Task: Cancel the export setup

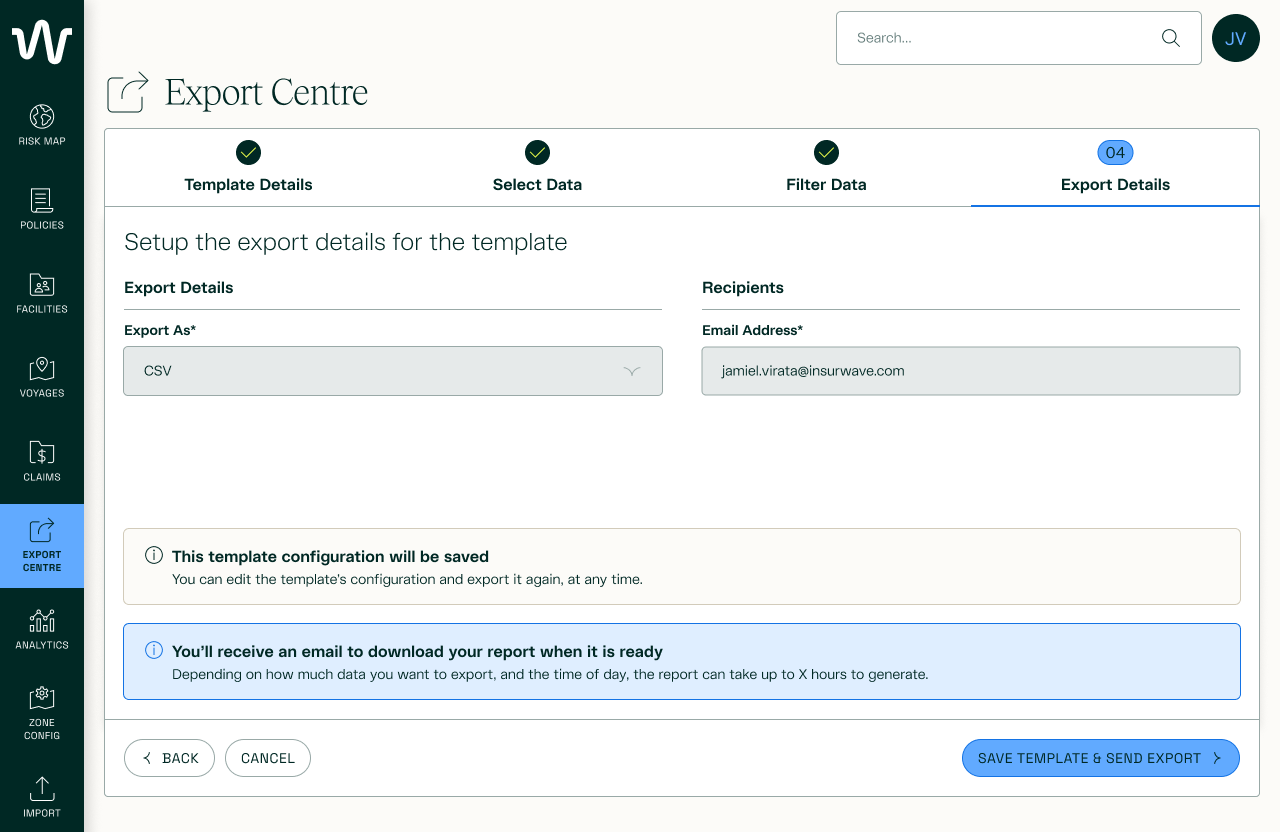Action: coord(268,758)
